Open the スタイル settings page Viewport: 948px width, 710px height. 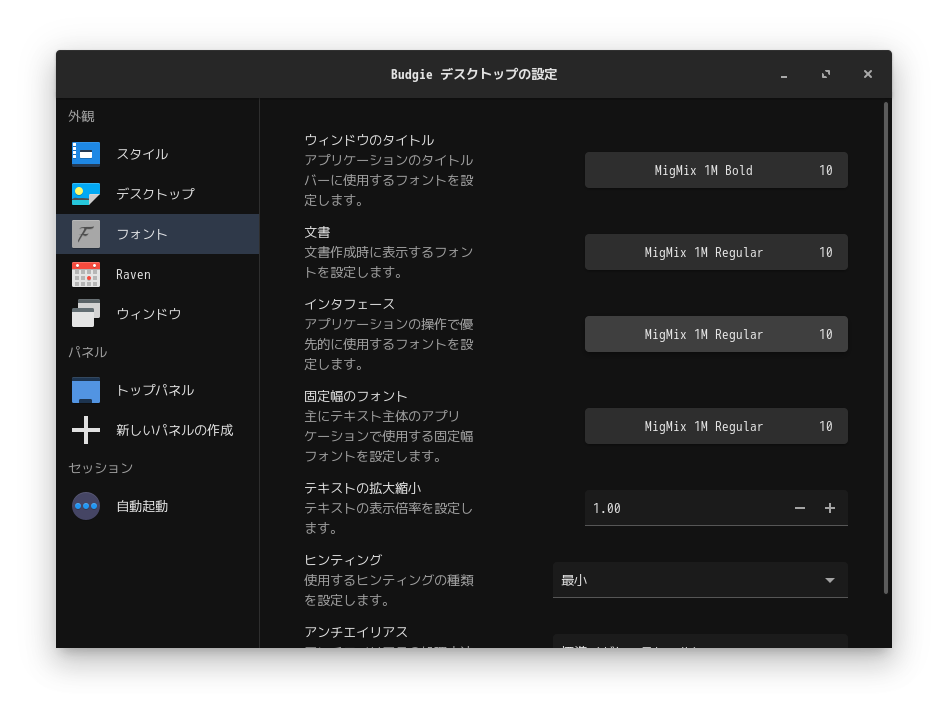158,154
